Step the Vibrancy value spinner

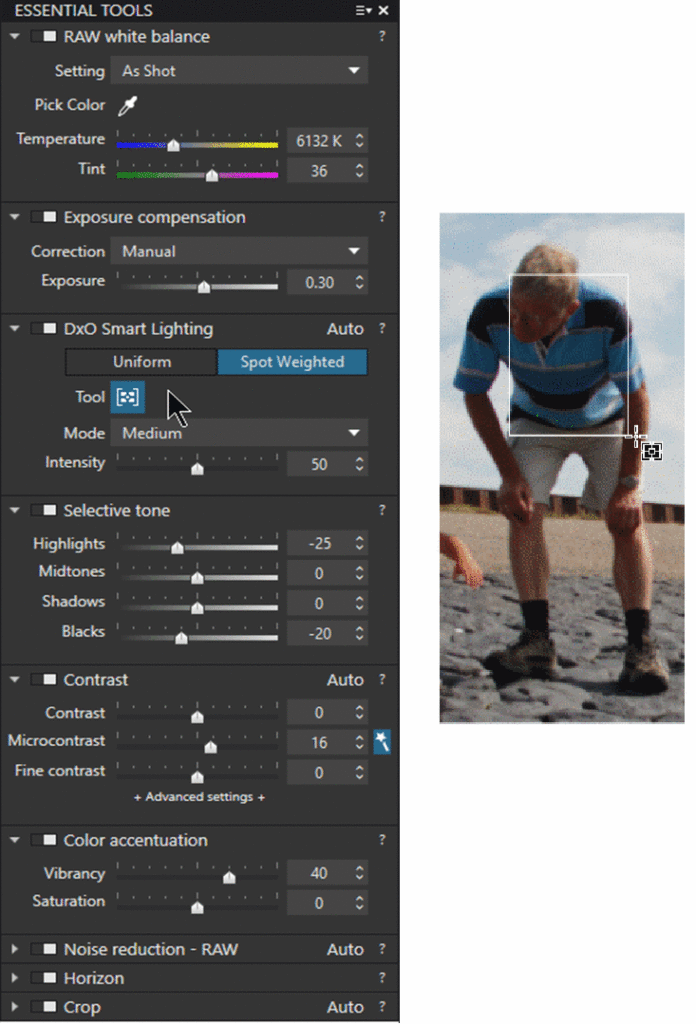360,873
